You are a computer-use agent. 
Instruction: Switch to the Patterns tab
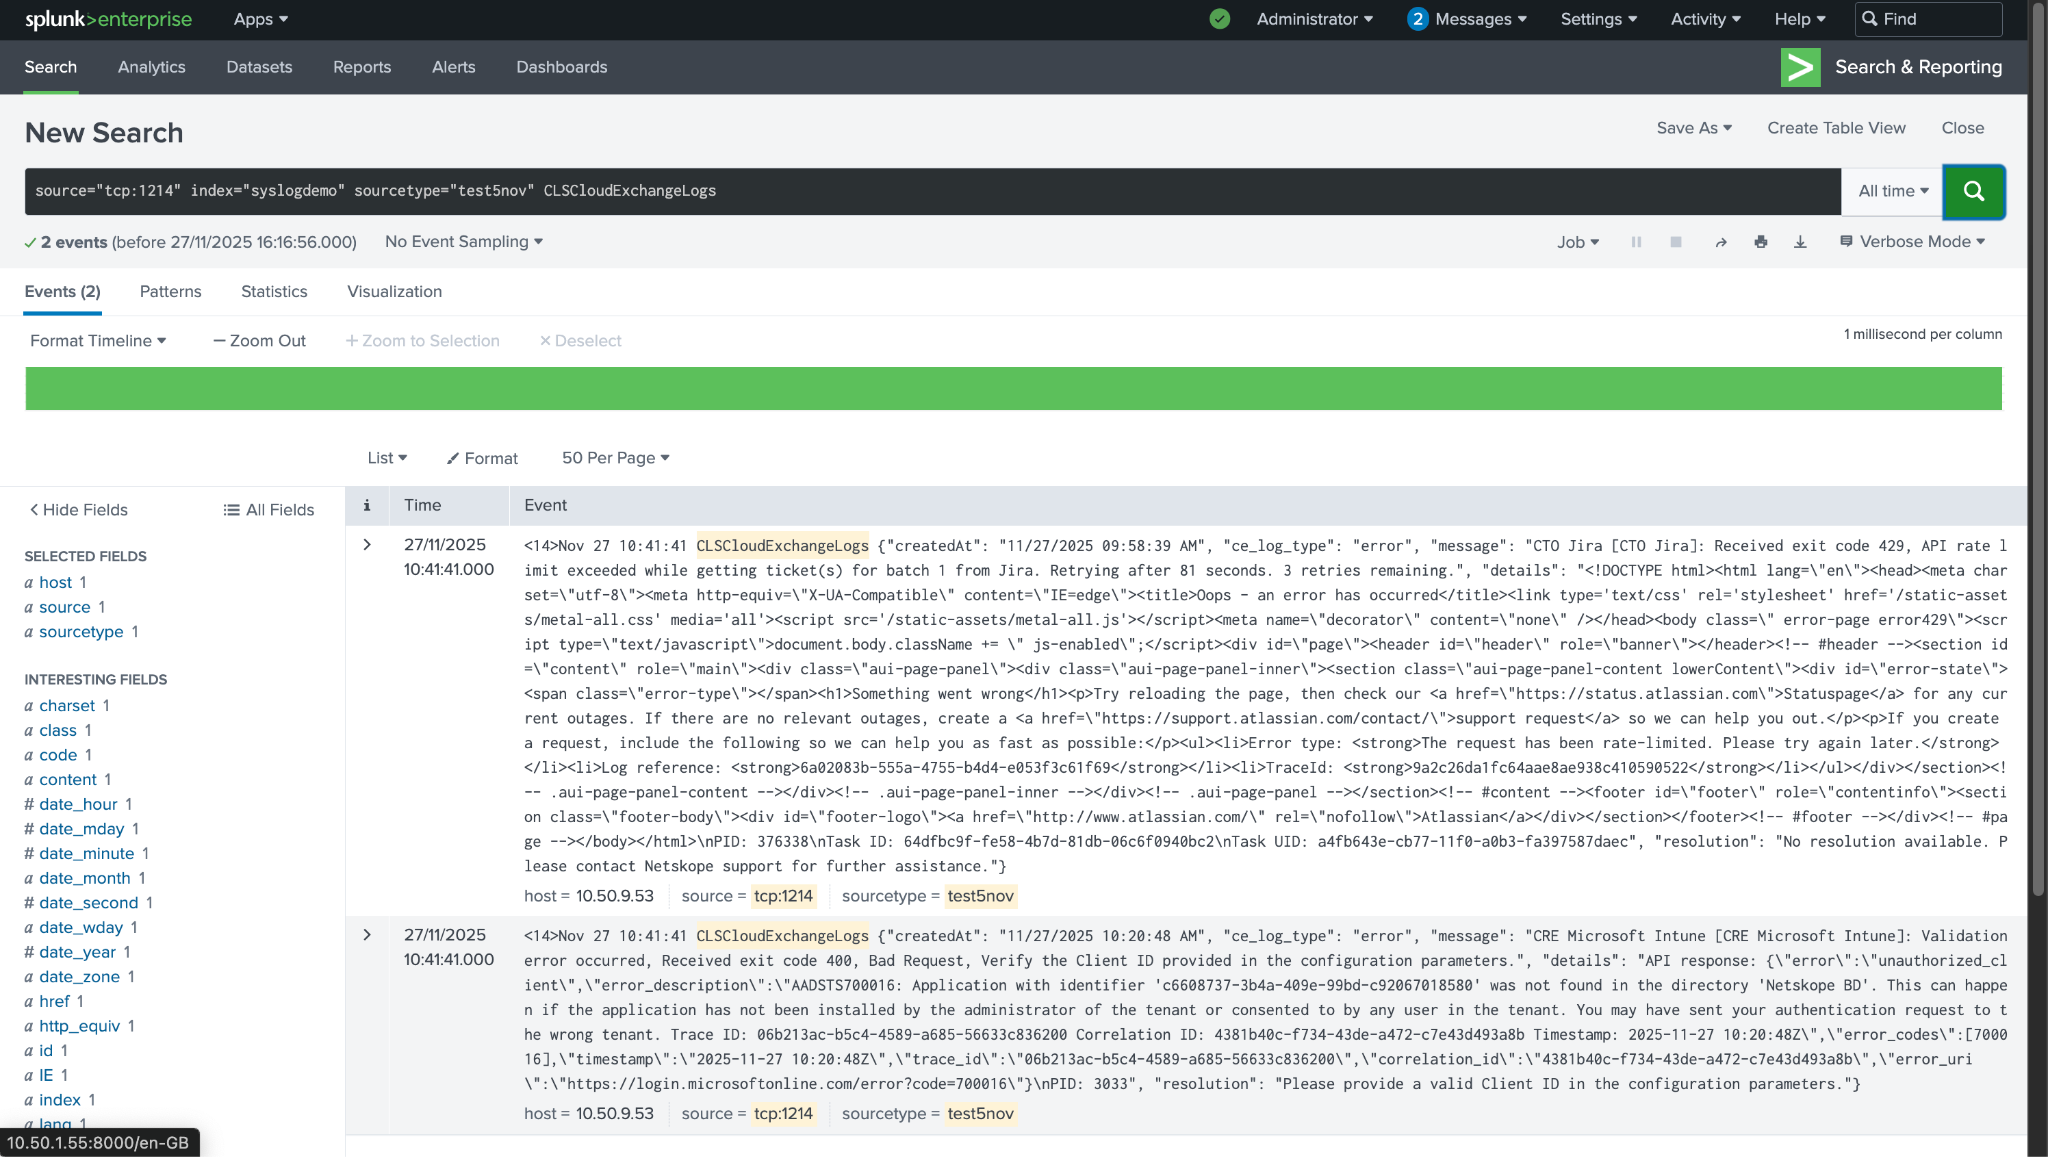pyautogui.click(x=170, y=292)
